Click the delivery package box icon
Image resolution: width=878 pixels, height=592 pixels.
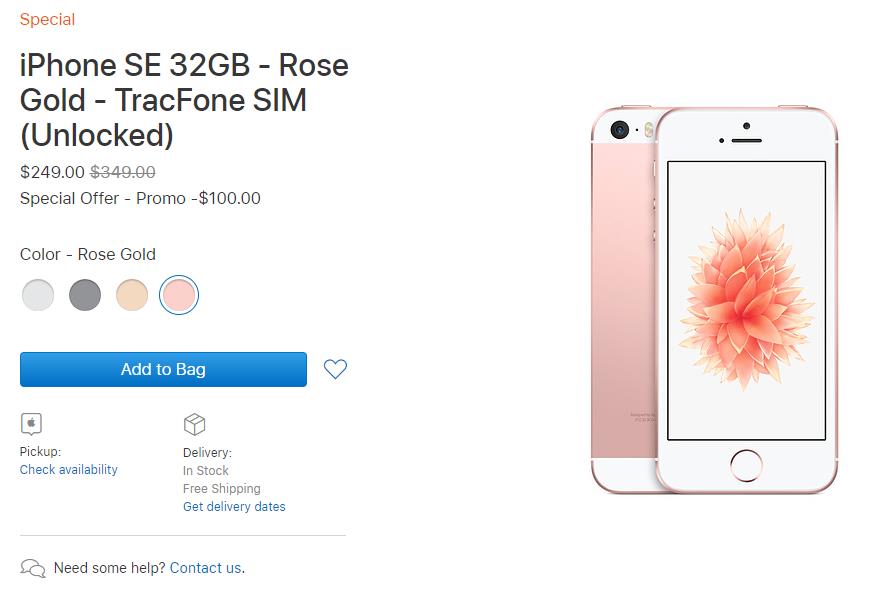(x=196, y=423)
